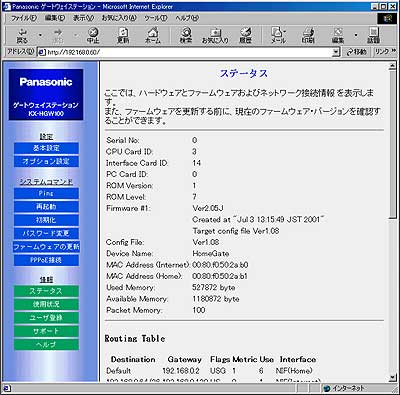400x395 pixels.
Task: Open the ヘルプ(H) menu
Action: (x=187, y=18)
